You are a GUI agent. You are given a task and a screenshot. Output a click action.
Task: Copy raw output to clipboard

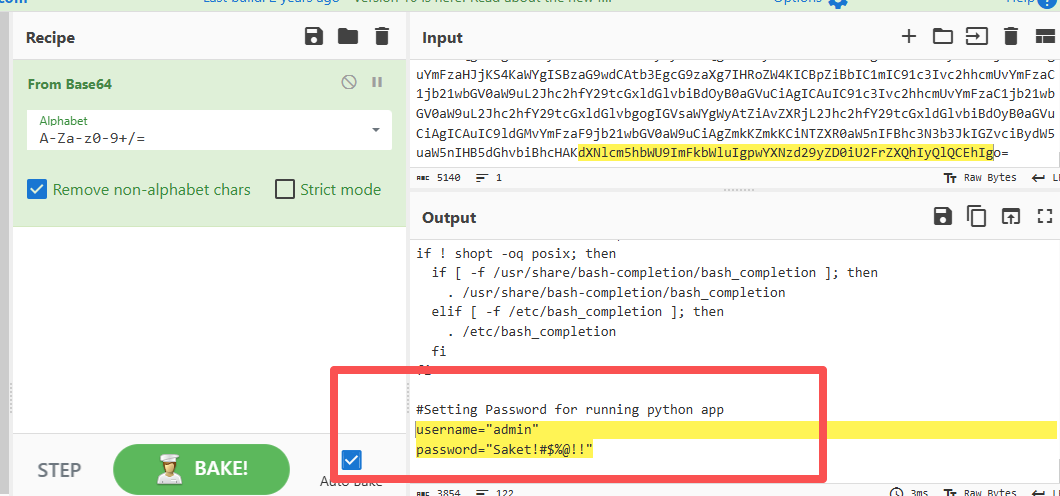coord(976,216)
